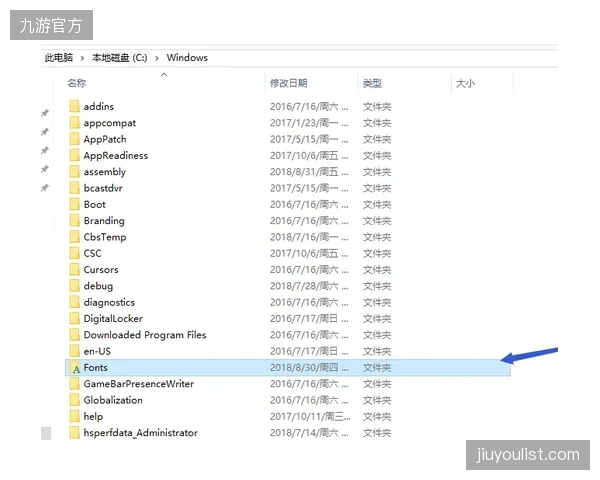Image resolution: width=600 pixels, height=480 pixels.
Task: Click the appcompat folder icon
Action: (75, 122)
